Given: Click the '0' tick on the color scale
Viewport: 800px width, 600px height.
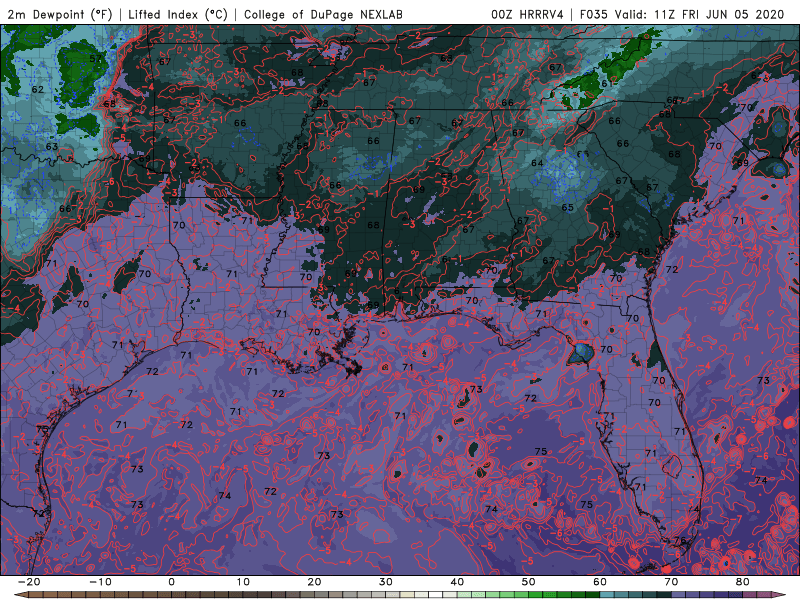Looking at the screenshot, I should (171, 582).
